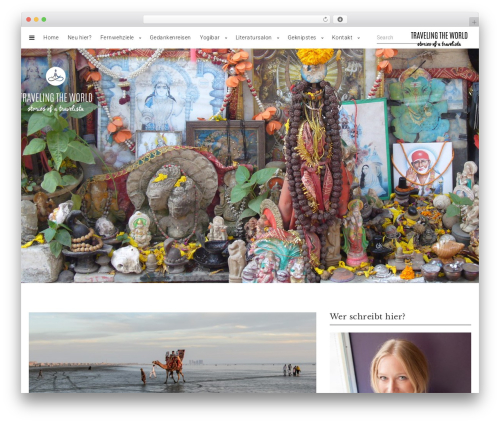Expand Kontakt dropdown arrow
Screen dimensions: 500x423
(x=359, y=38)
